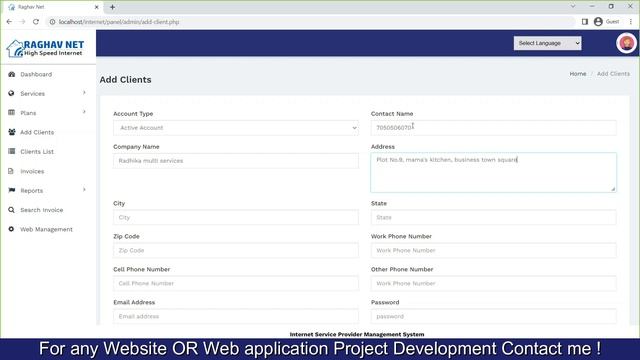640x360 pixels.
Task: Open the user avatar profile menu
Action: tap(626, 43)
